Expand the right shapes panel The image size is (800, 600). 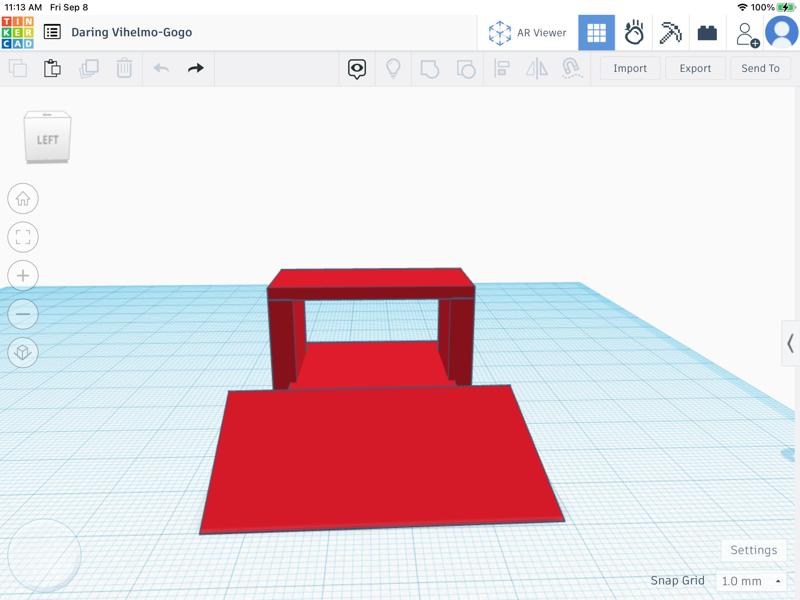tap(790, 343)
